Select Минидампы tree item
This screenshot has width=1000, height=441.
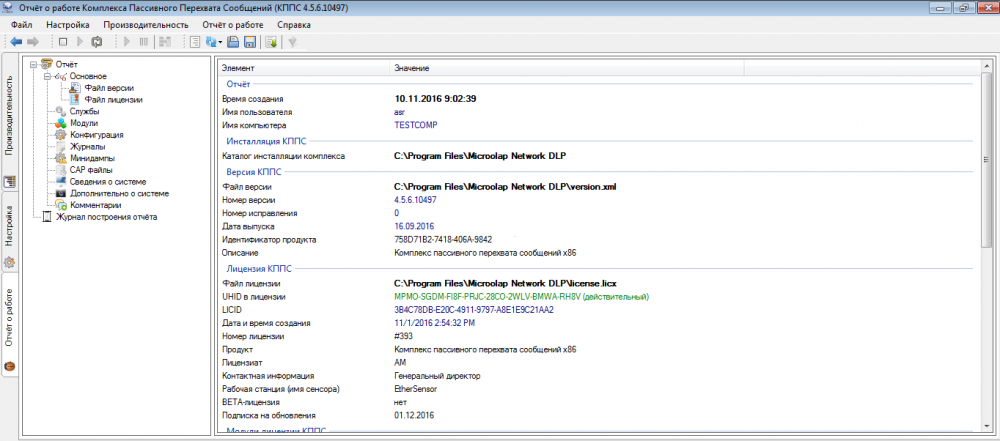pos(92,158)
